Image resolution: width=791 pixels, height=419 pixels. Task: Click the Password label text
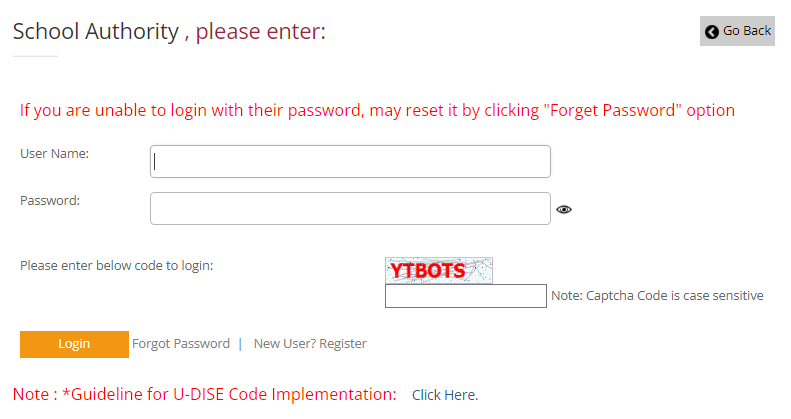(x=50, y=201)
